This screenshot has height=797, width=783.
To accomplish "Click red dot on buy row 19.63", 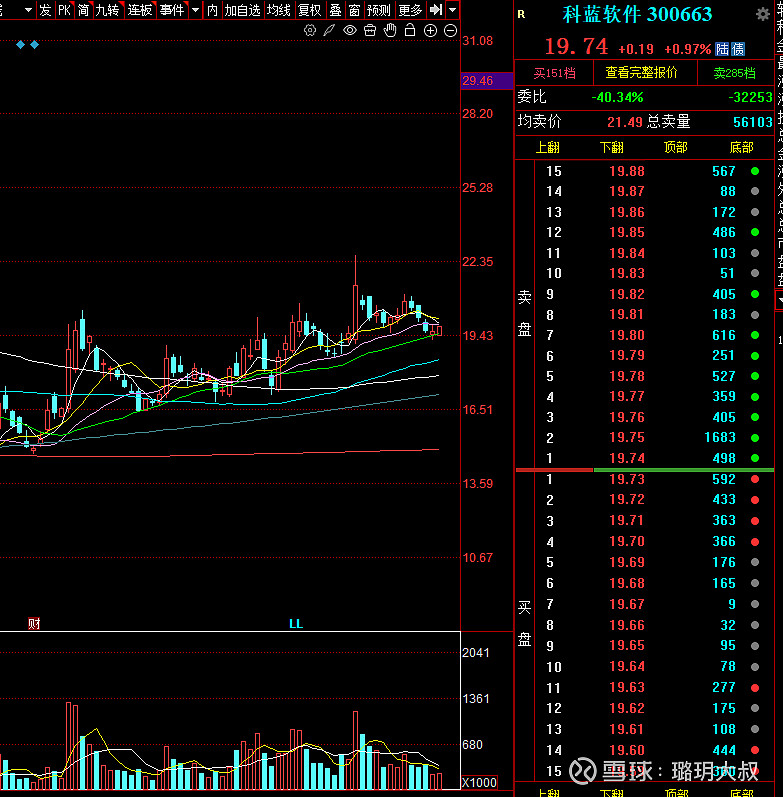I will pos(755,688).
